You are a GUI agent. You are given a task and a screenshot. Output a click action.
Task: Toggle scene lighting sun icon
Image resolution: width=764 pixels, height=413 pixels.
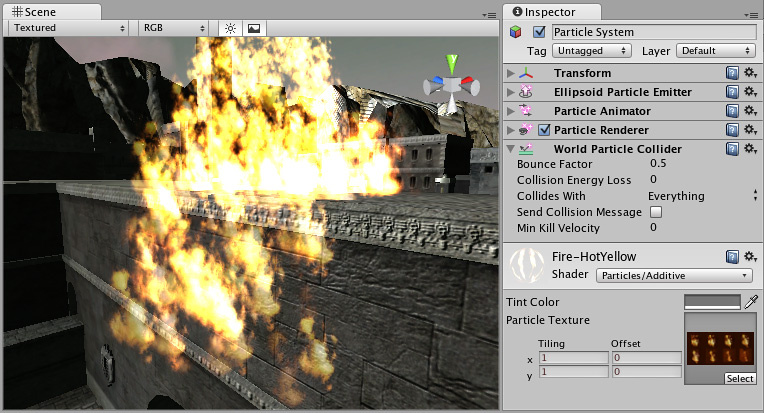230,28
